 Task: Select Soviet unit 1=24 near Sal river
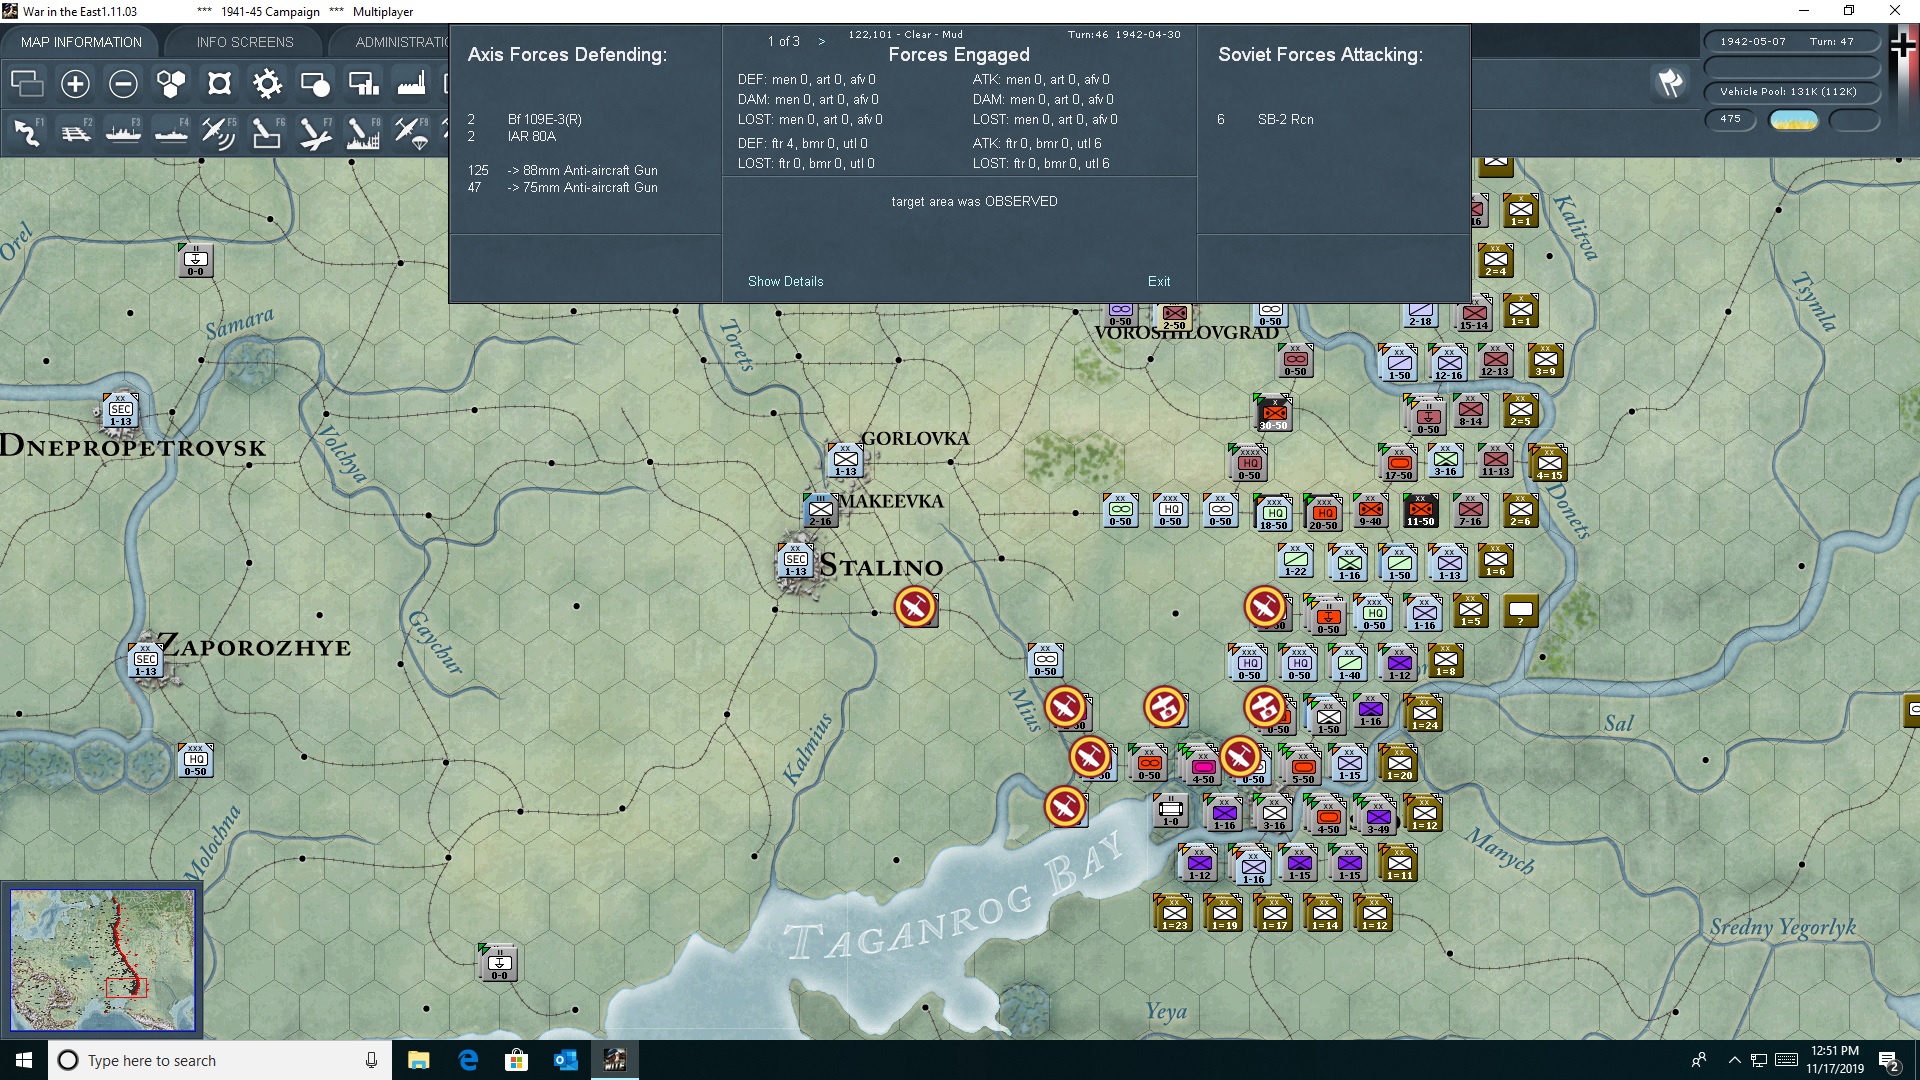tap(1425, 714)
